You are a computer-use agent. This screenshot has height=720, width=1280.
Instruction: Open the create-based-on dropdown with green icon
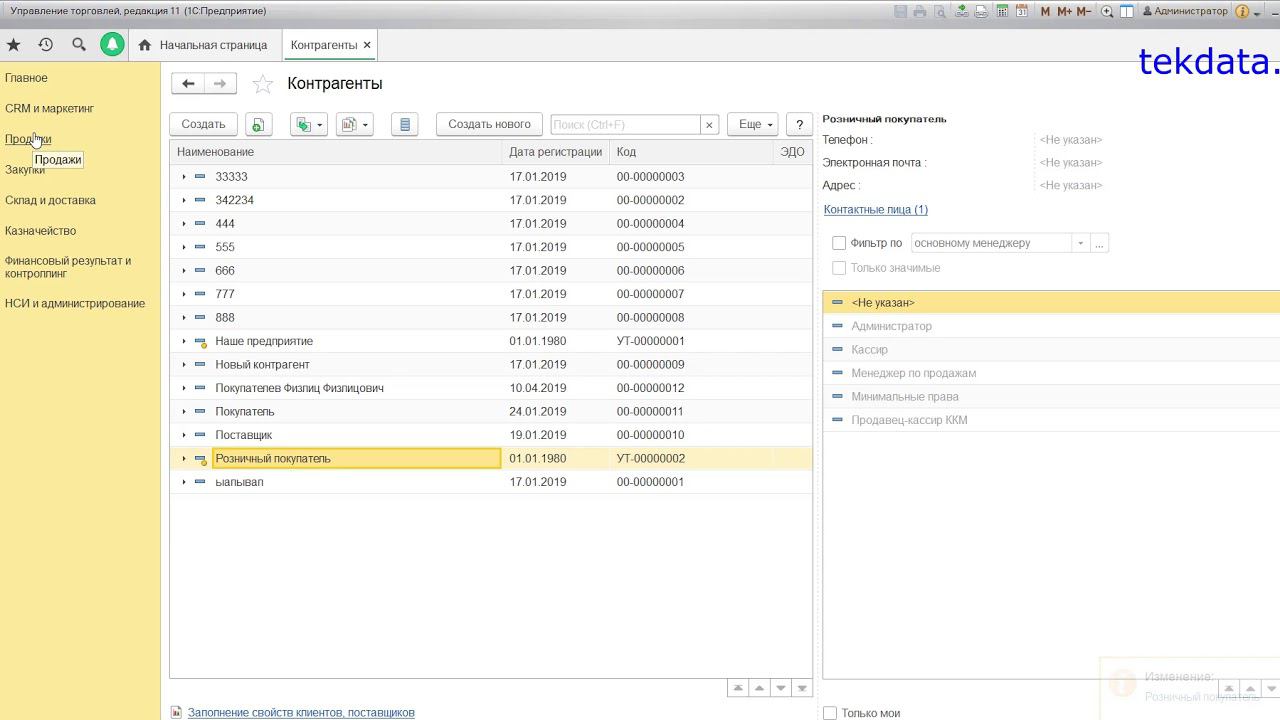(x=308, y=124)
